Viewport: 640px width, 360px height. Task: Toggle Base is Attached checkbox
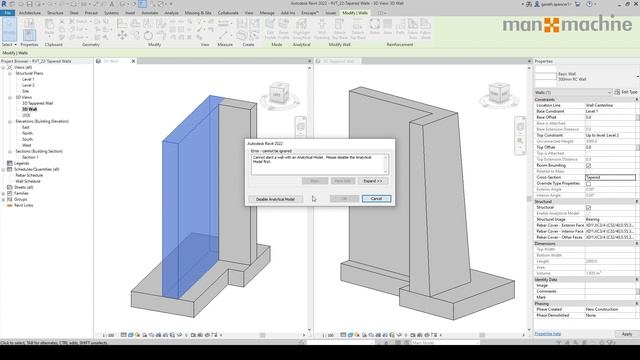(x=588, y=123)
